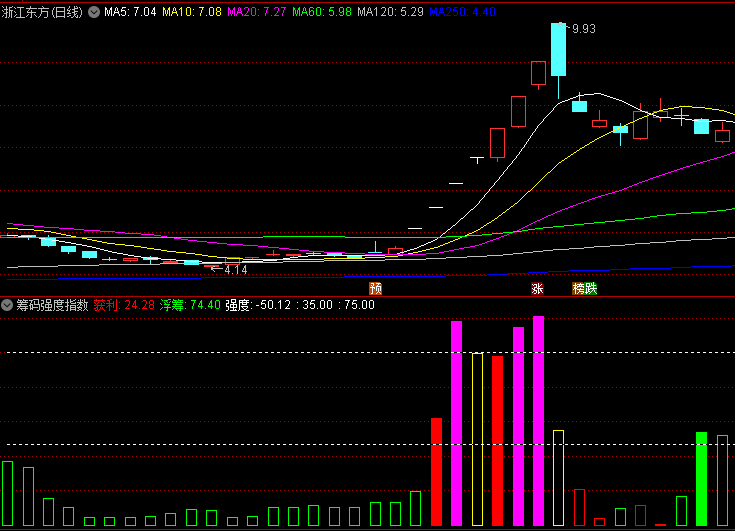
Task: Click the 预 event marker icon
Action: coord(375,288)
